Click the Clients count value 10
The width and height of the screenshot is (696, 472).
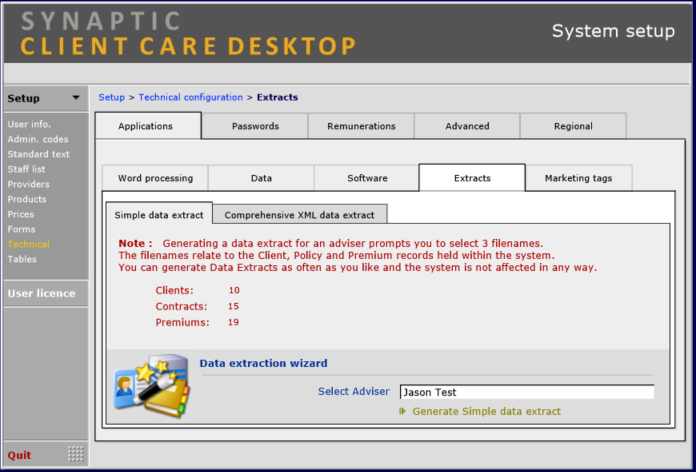[x=234, y=290]
